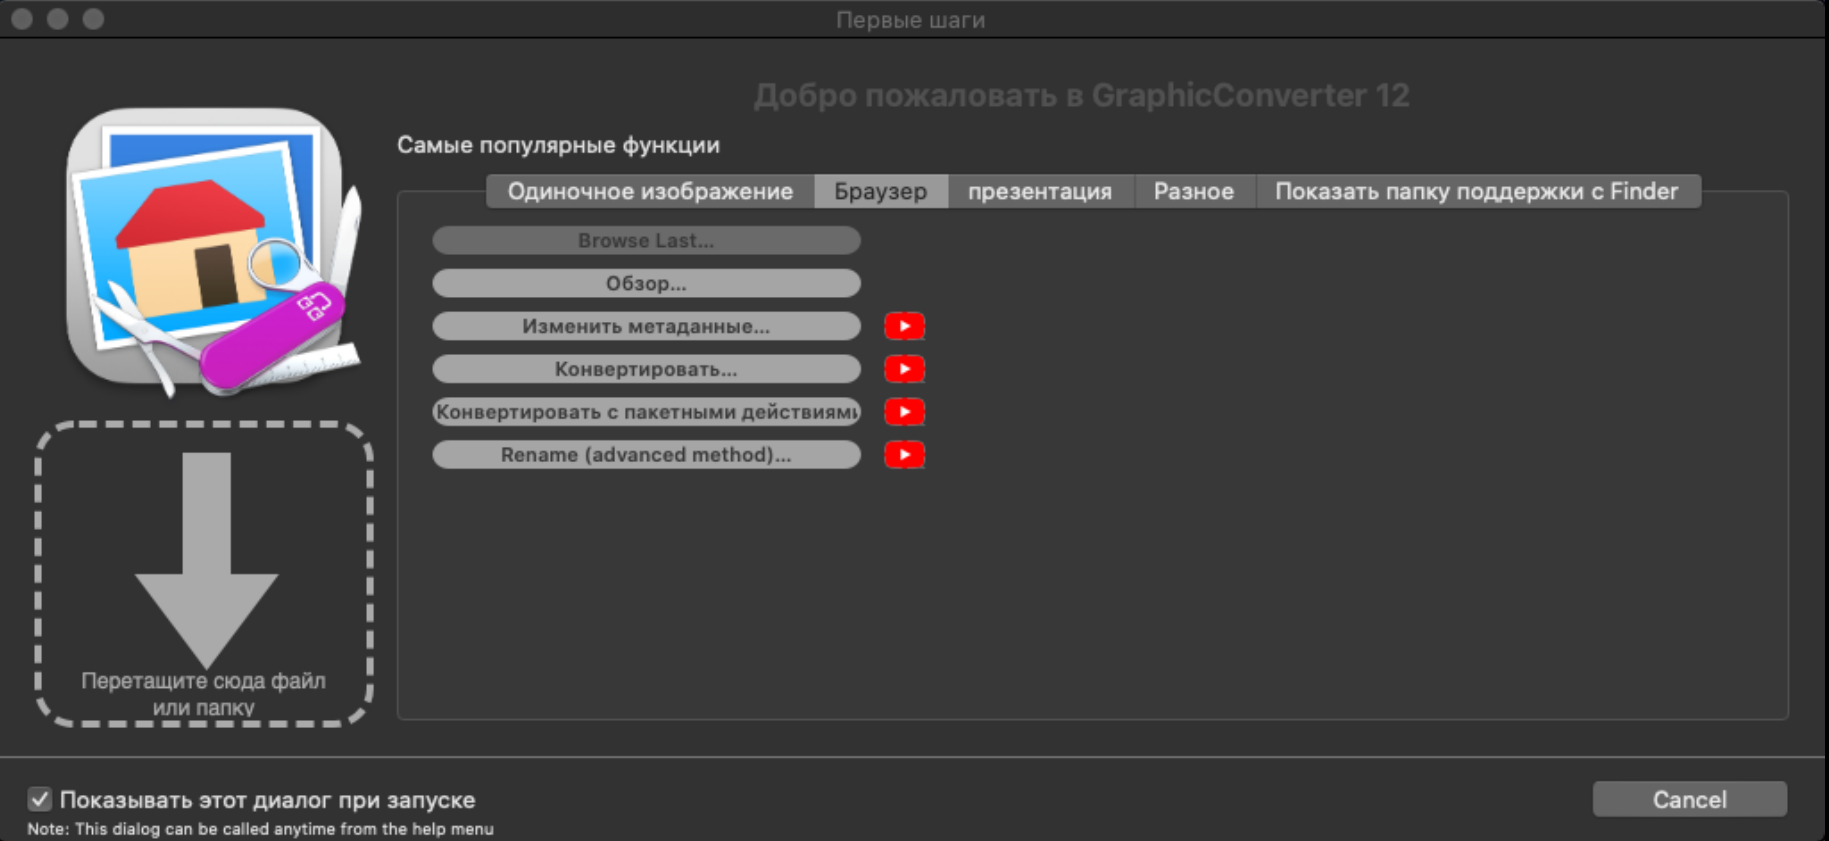Watch YouTube tutorial for batch actions conversion
This screenshot has width=1829, height=841.
(904, 412)
